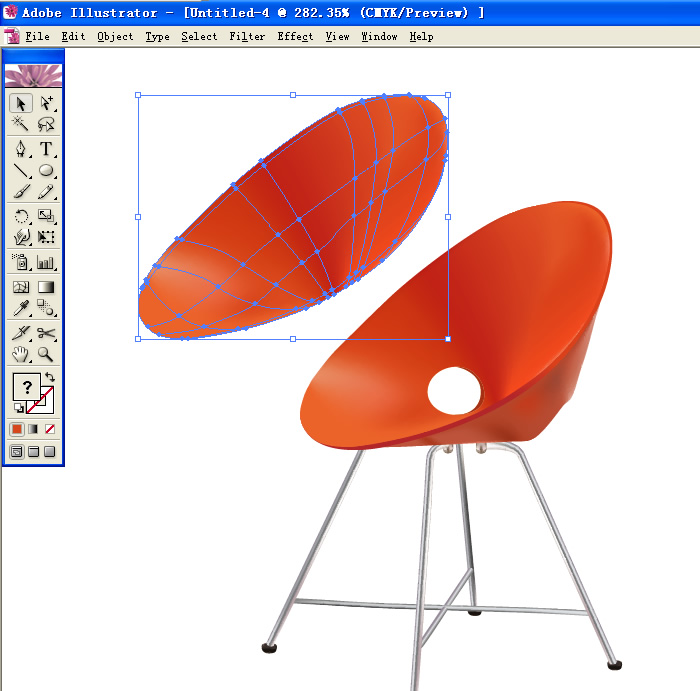Screen dimensions: 700x691
Task: Switch to Standard Screen Mode
Action: (17, 452)
